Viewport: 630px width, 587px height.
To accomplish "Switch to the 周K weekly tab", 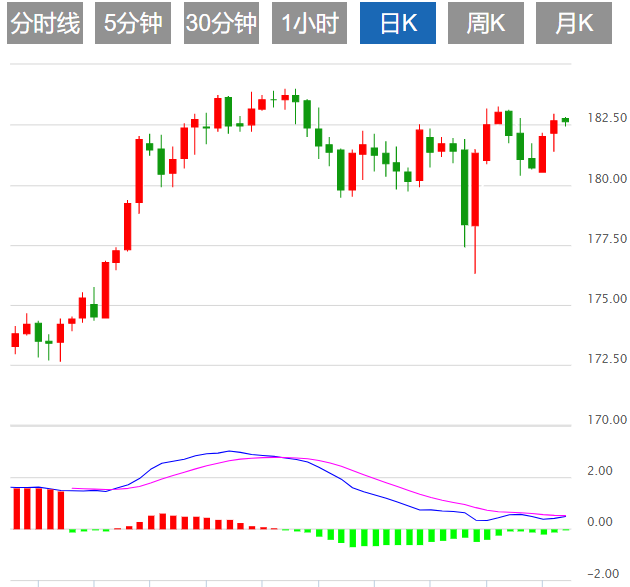I will [x=486, y=23].
